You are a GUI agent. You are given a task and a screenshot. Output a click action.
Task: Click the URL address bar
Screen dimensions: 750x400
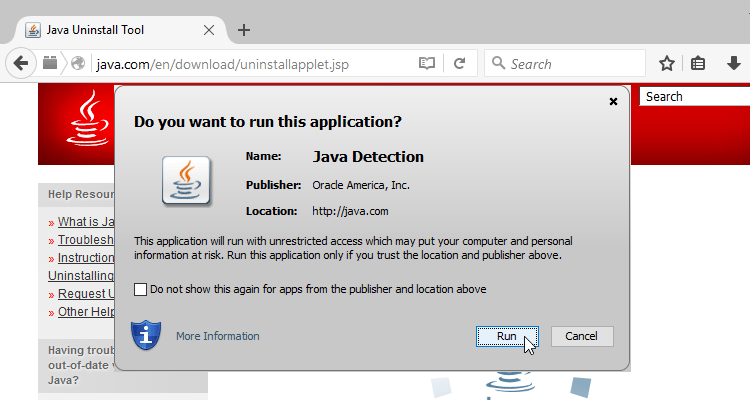pyautogui.click(x=254, y=64)
